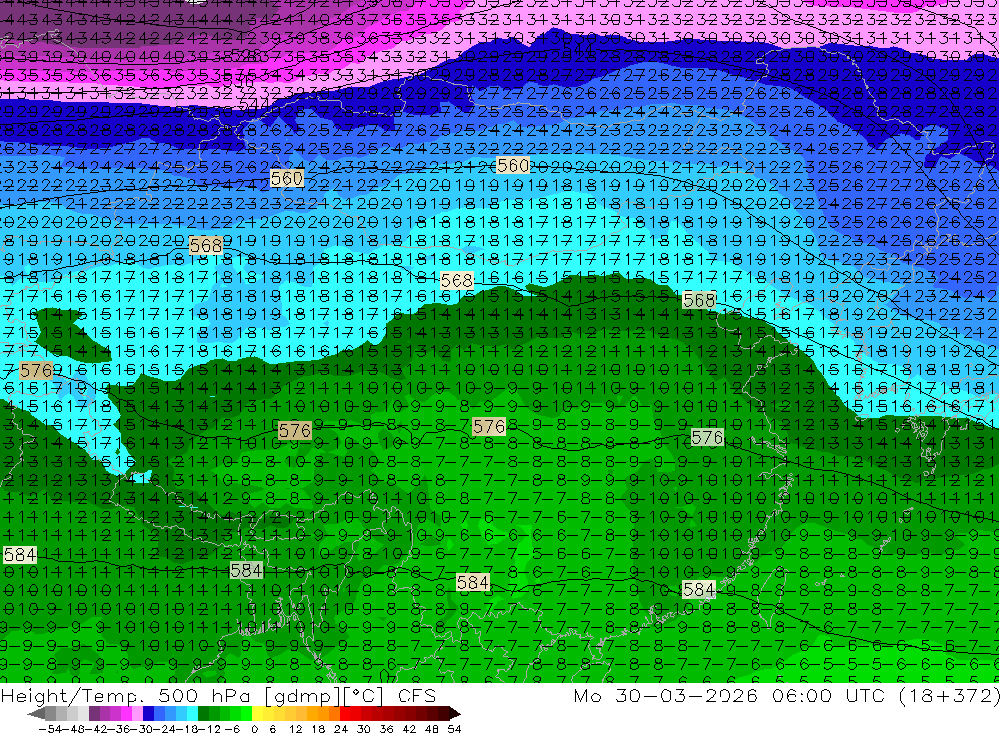Click the cyan legend swatch left of -18

193,714
